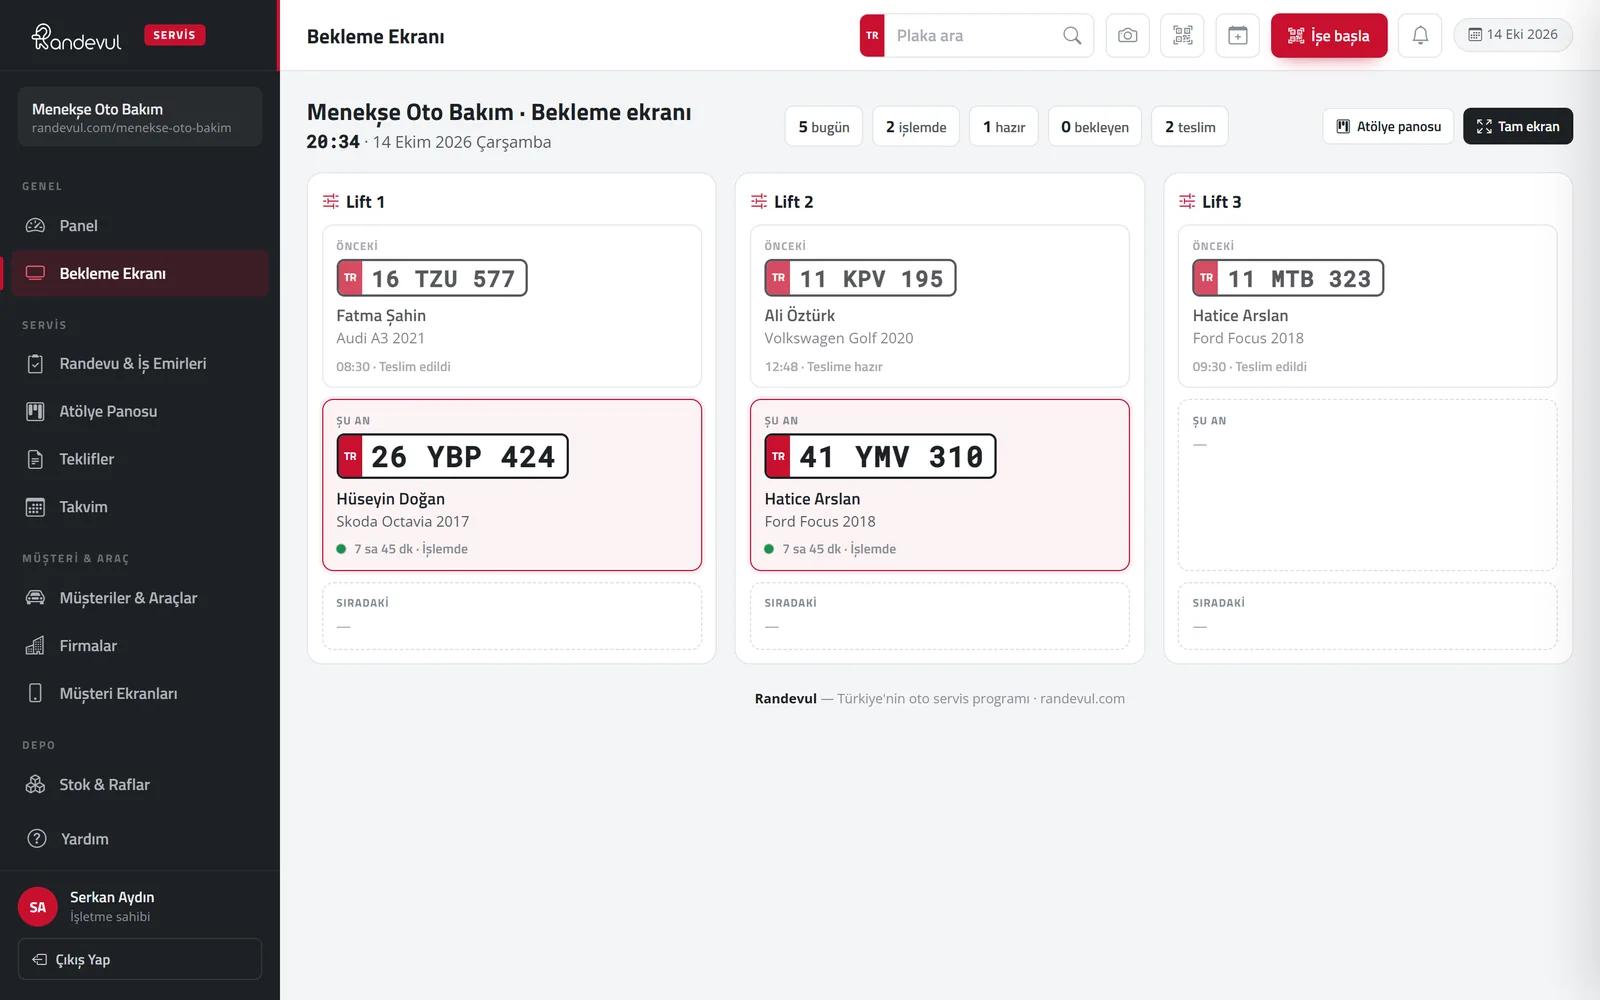Screen dimensions: 1600x1000
Task: Click the İşe başla button
Action: [1329, 36]
